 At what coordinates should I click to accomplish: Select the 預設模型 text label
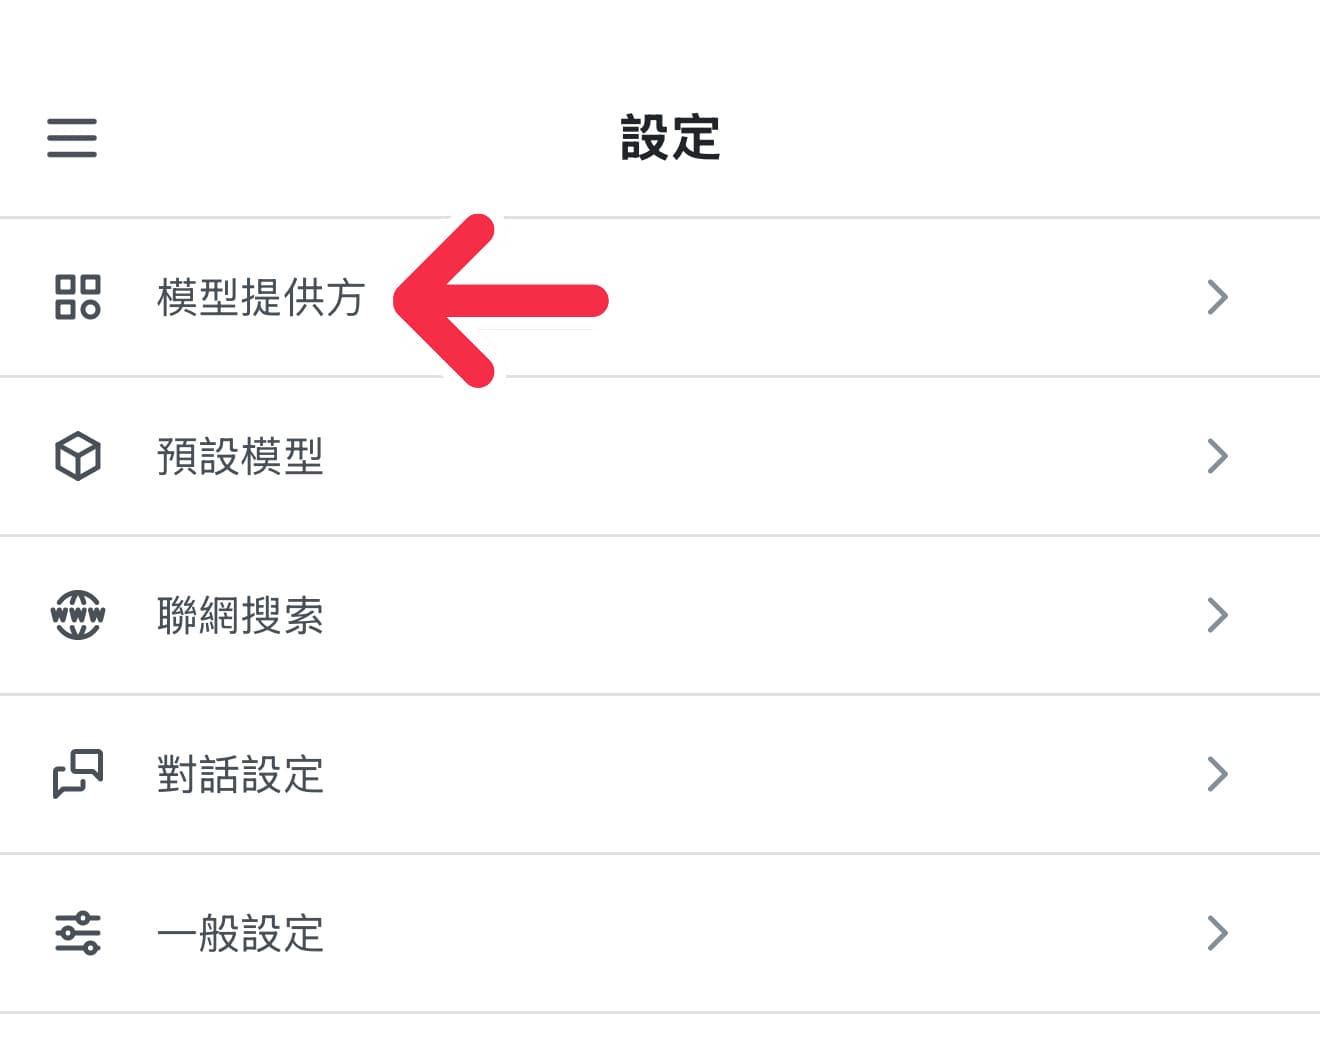click(x=240, y=457)
